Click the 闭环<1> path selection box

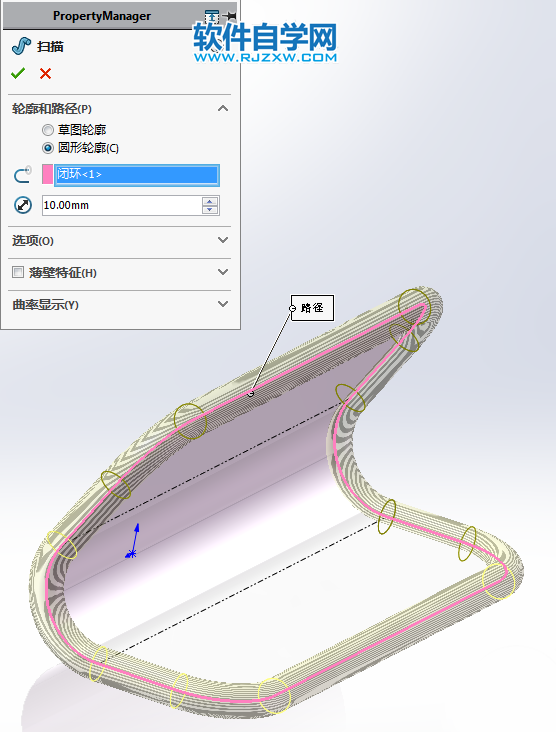click(x=137, y=175)
